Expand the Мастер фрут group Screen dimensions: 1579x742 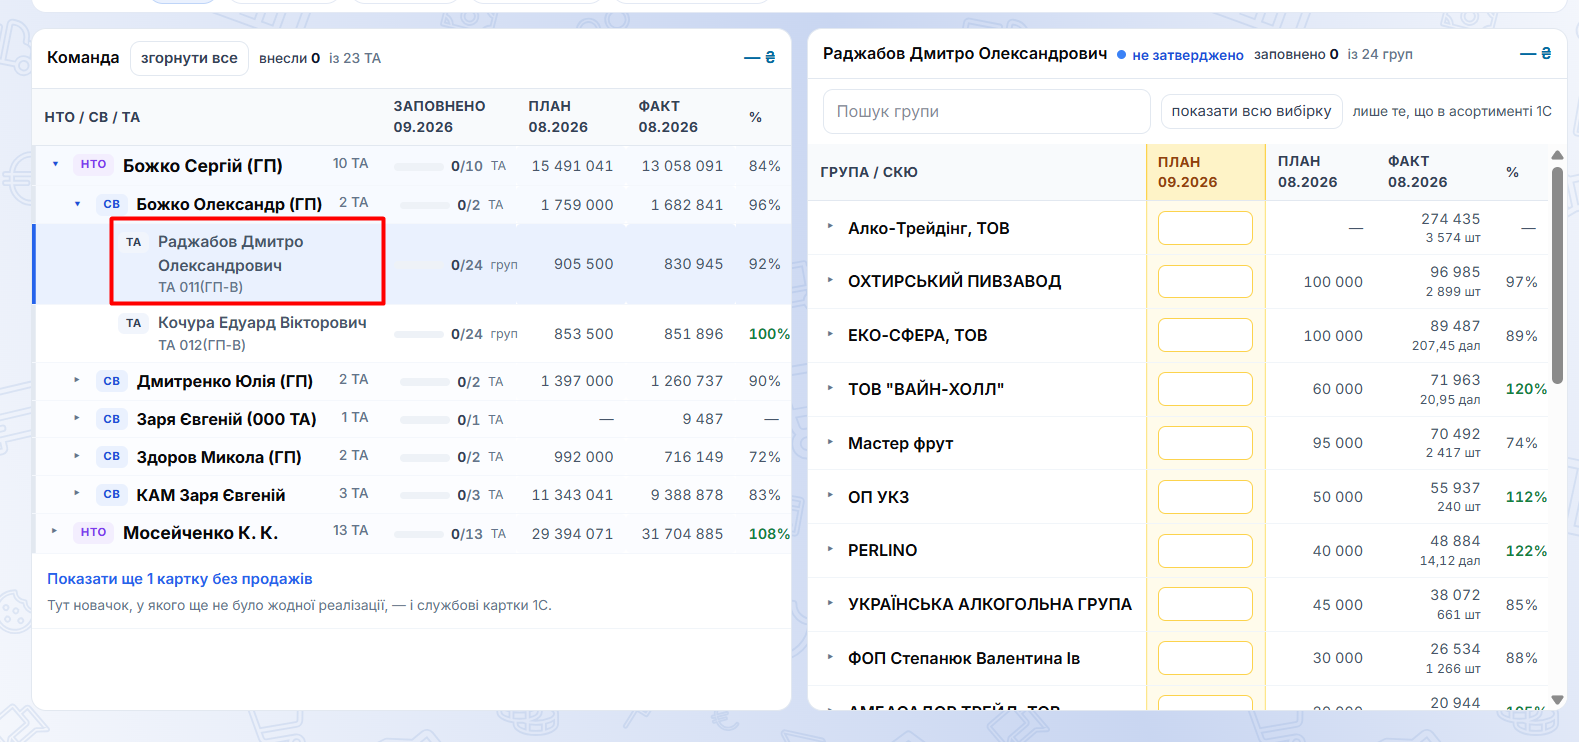[830, 442]
